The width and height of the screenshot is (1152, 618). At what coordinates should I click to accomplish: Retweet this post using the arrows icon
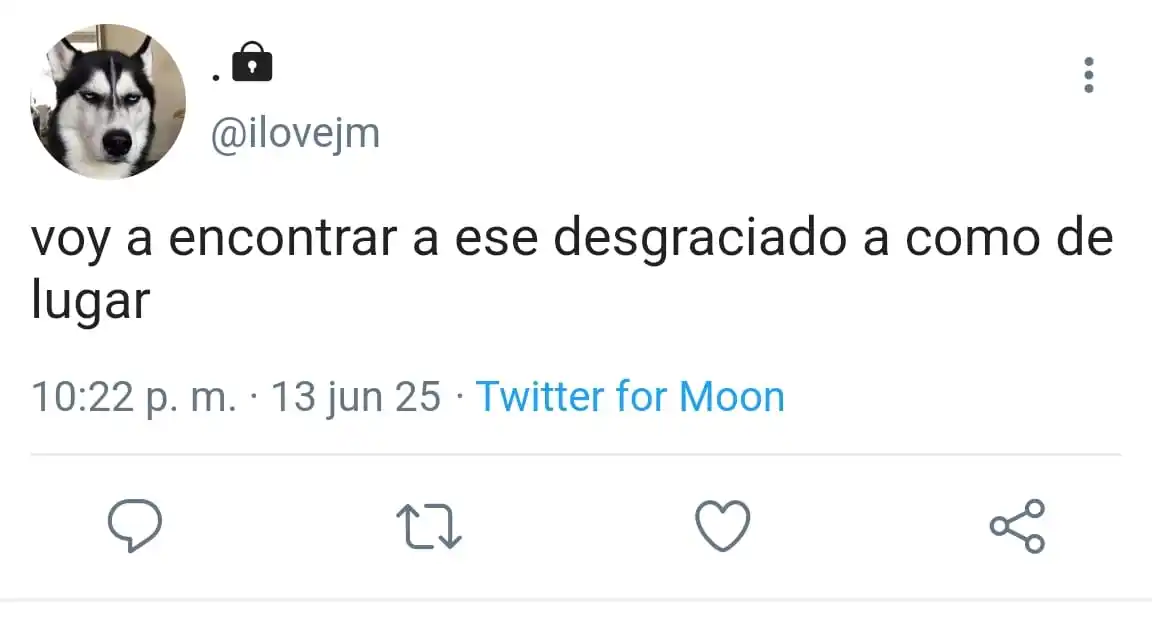click(429, 526)
